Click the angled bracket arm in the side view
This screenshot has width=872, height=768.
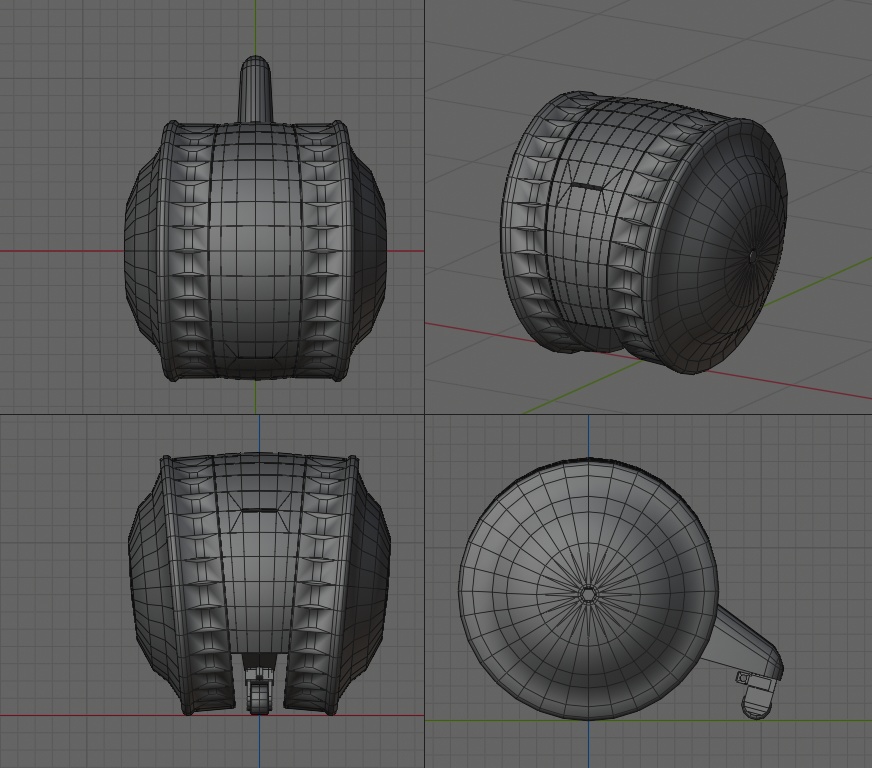(742, 640)
